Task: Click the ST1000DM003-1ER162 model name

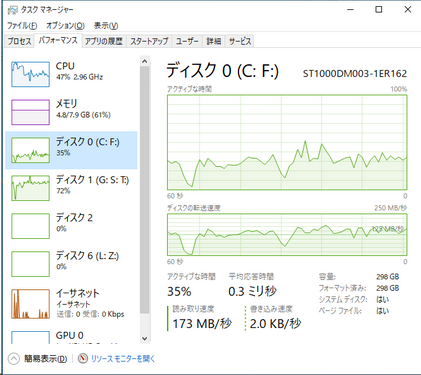Action: click(x=355, y=74)
